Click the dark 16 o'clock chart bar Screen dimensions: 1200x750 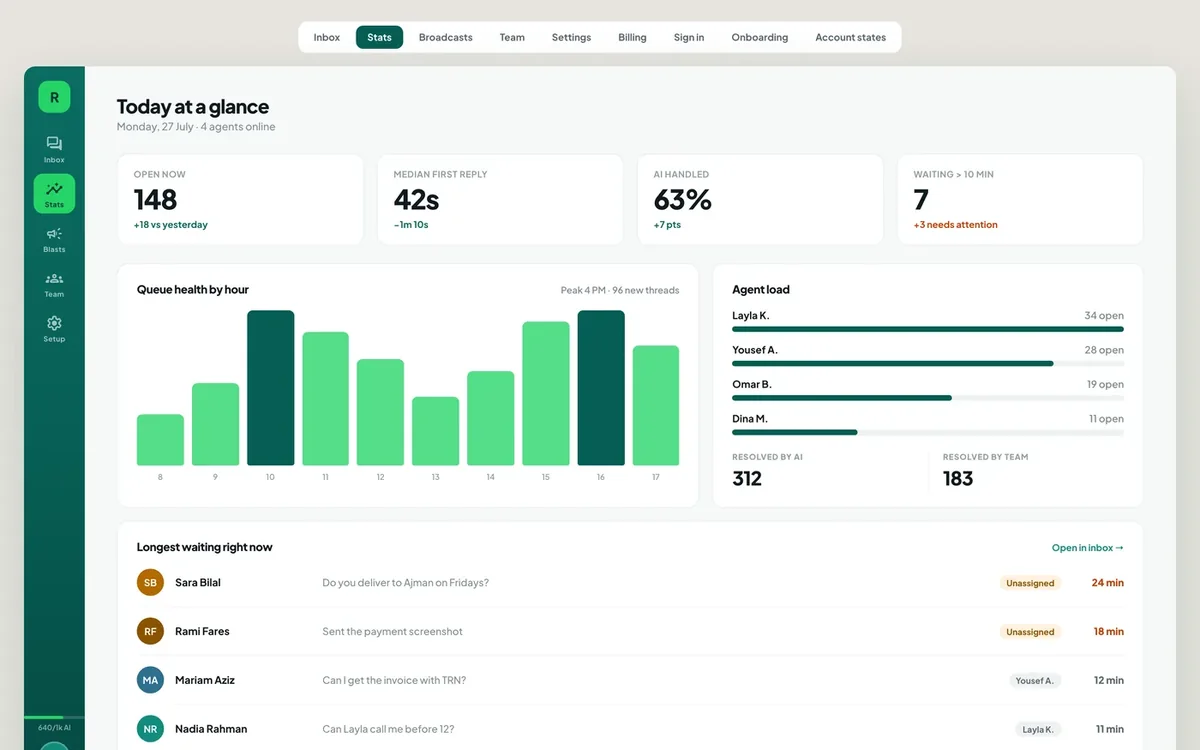[x=601, y=388]
